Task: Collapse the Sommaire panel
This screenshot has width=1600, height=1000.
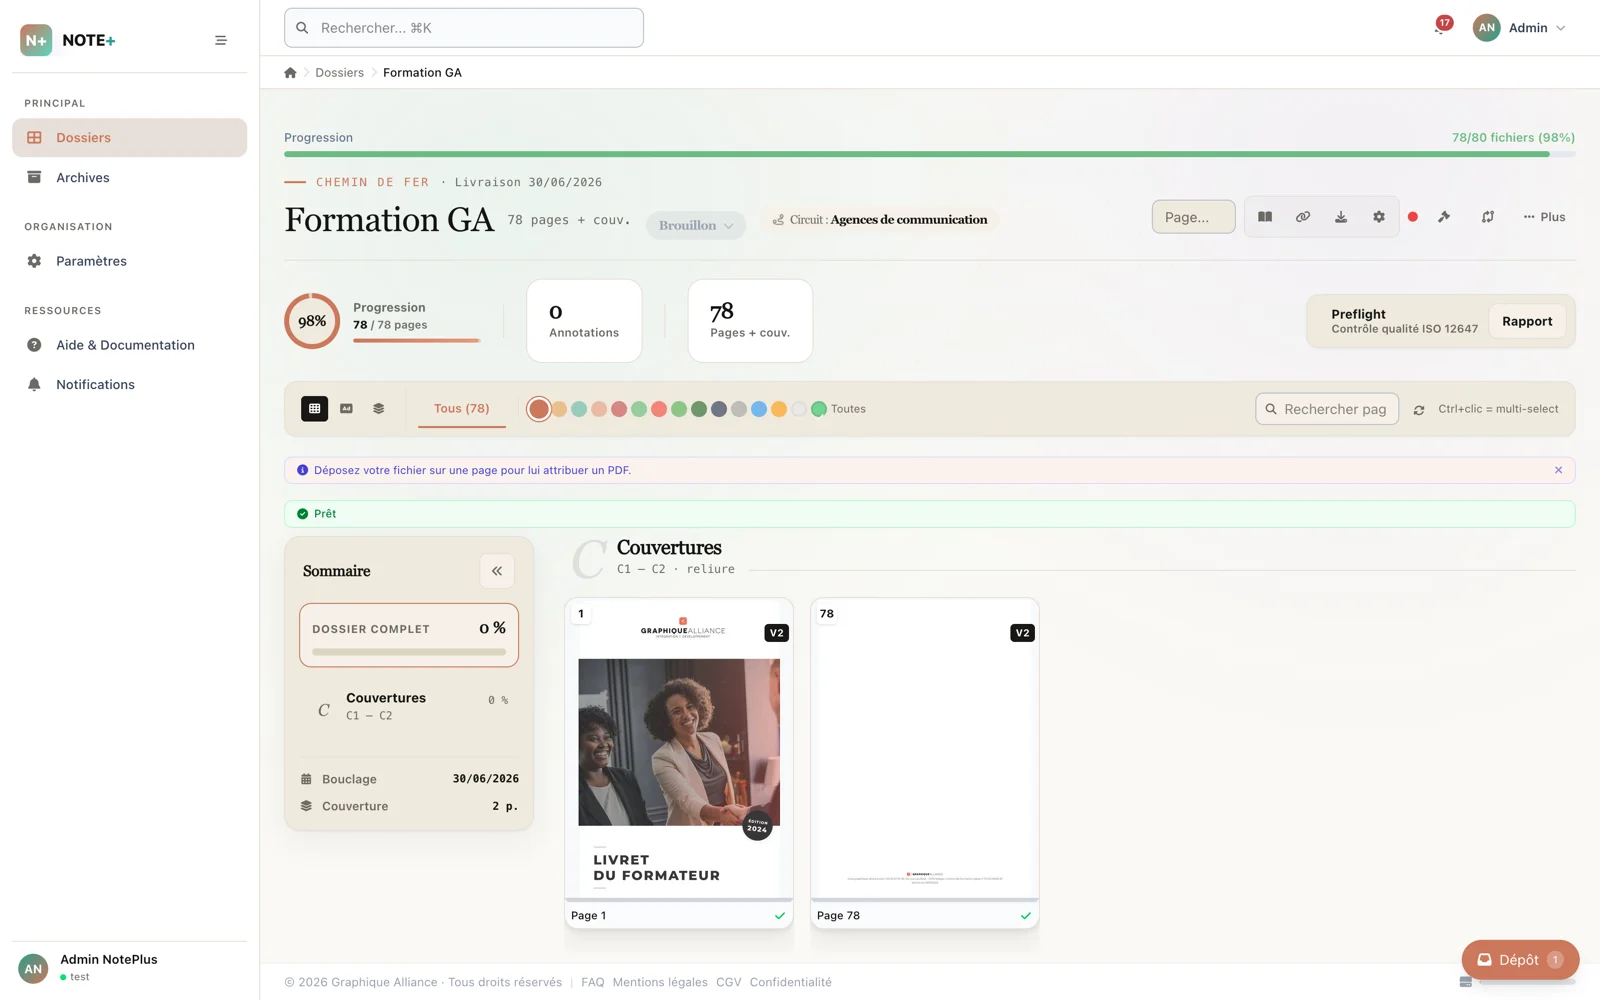Action: coord(497,571)
